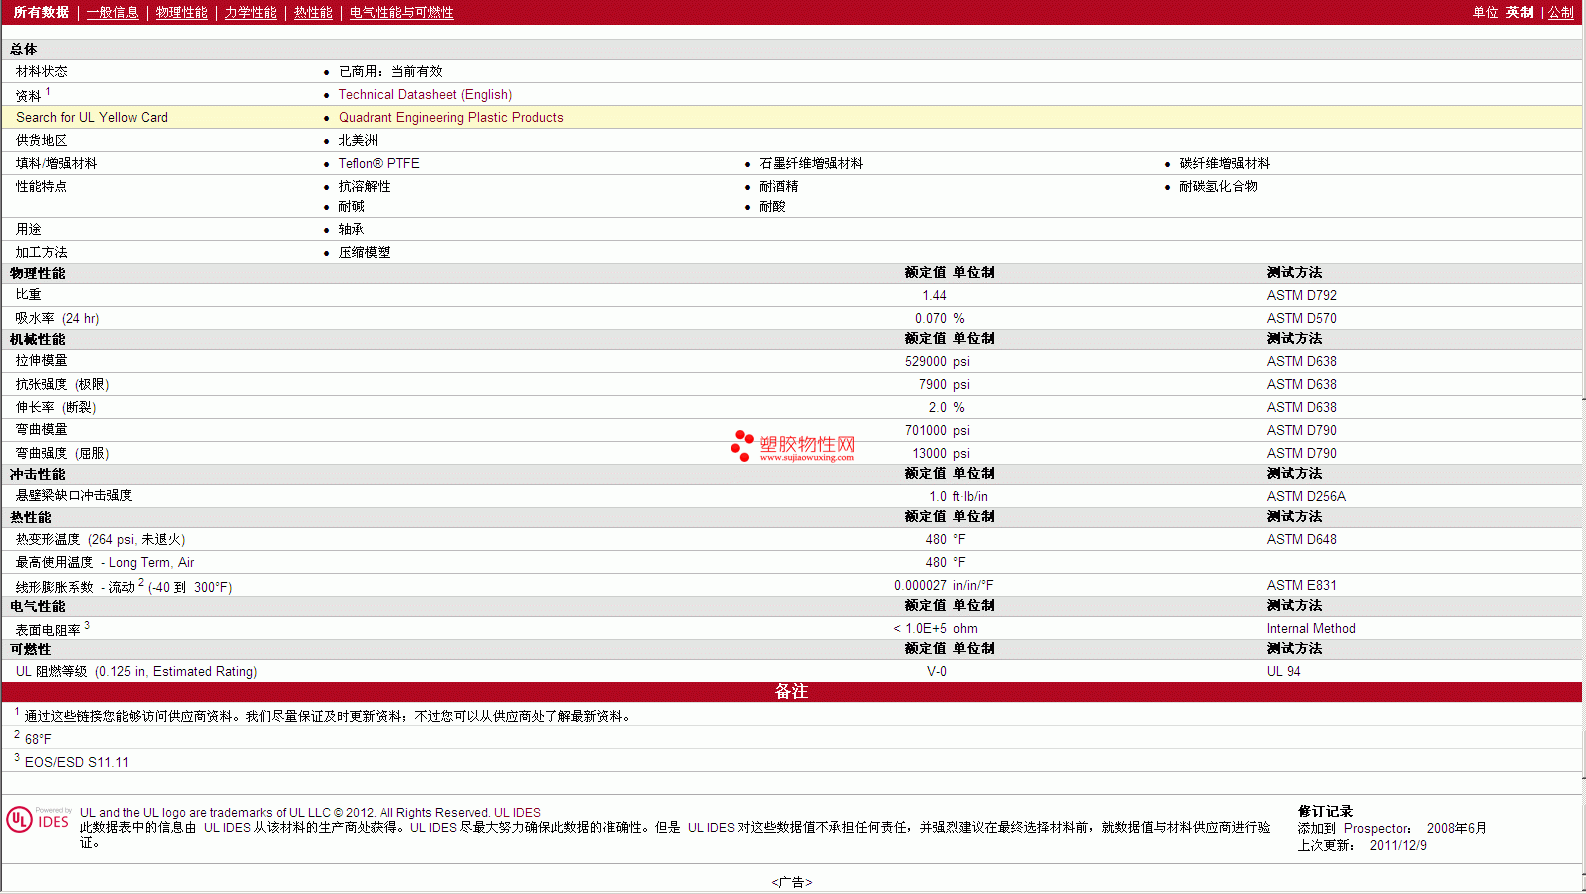Screen dimensions: 1586x894
Task: Switch units to 公制
Action: (x=1561, y=13)
